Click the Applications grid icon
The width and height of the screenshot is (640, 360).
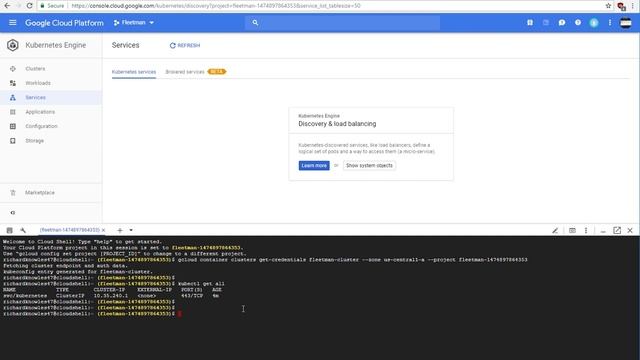(x=13, y=112)
